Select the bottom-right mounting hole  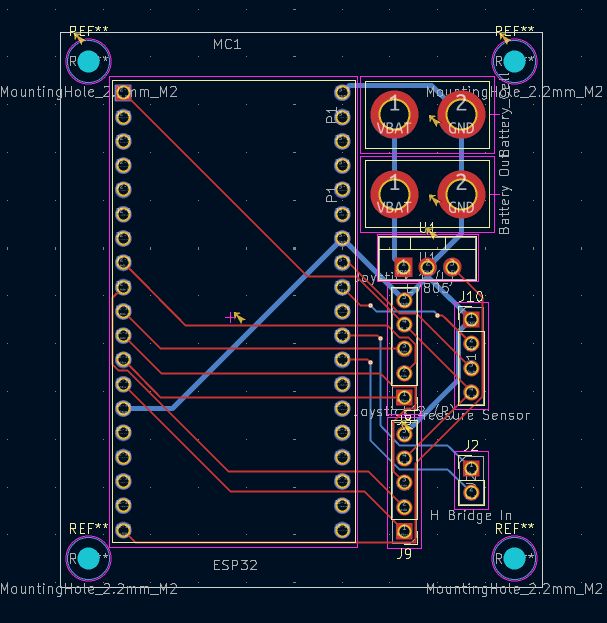(x=514, y=558)
